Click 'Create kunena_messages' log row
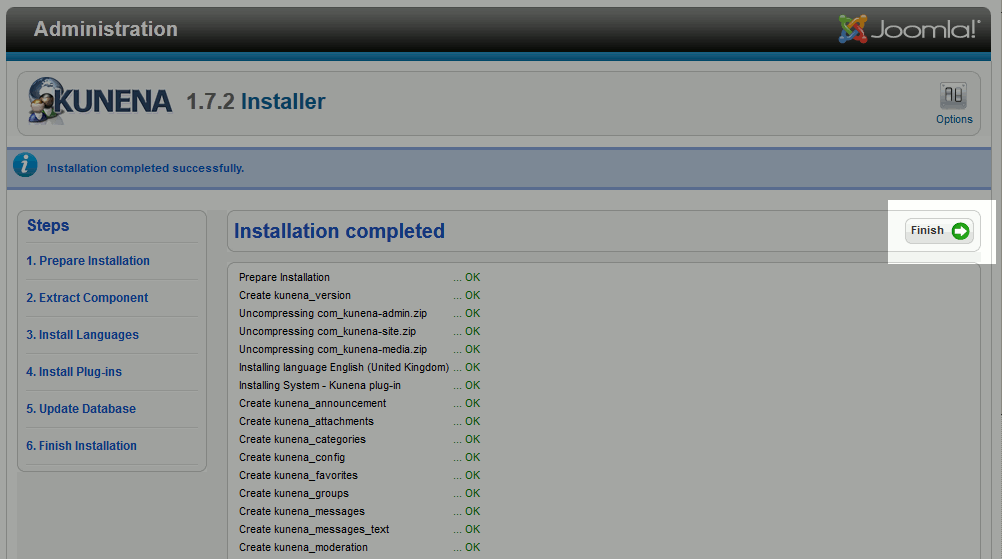The height and width of the screenshot is (559, 1002). pos(359,511)
